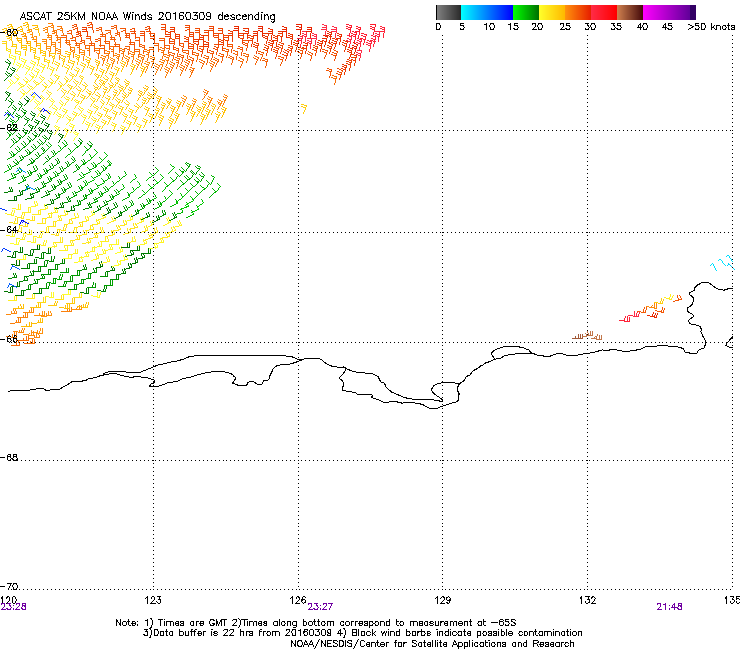Screen dimensions: 740x650
Task: Click the latitude label '-64'
Action: coord(9,229)
